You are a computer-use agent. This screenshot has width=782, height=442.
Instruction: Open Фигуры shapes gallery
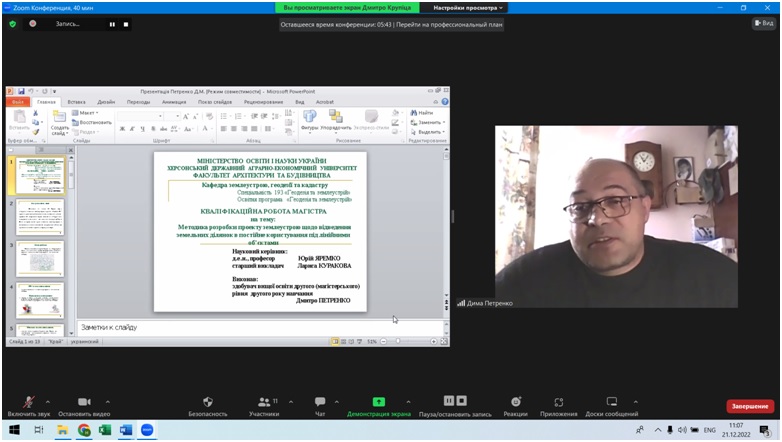tap(310, 120)
